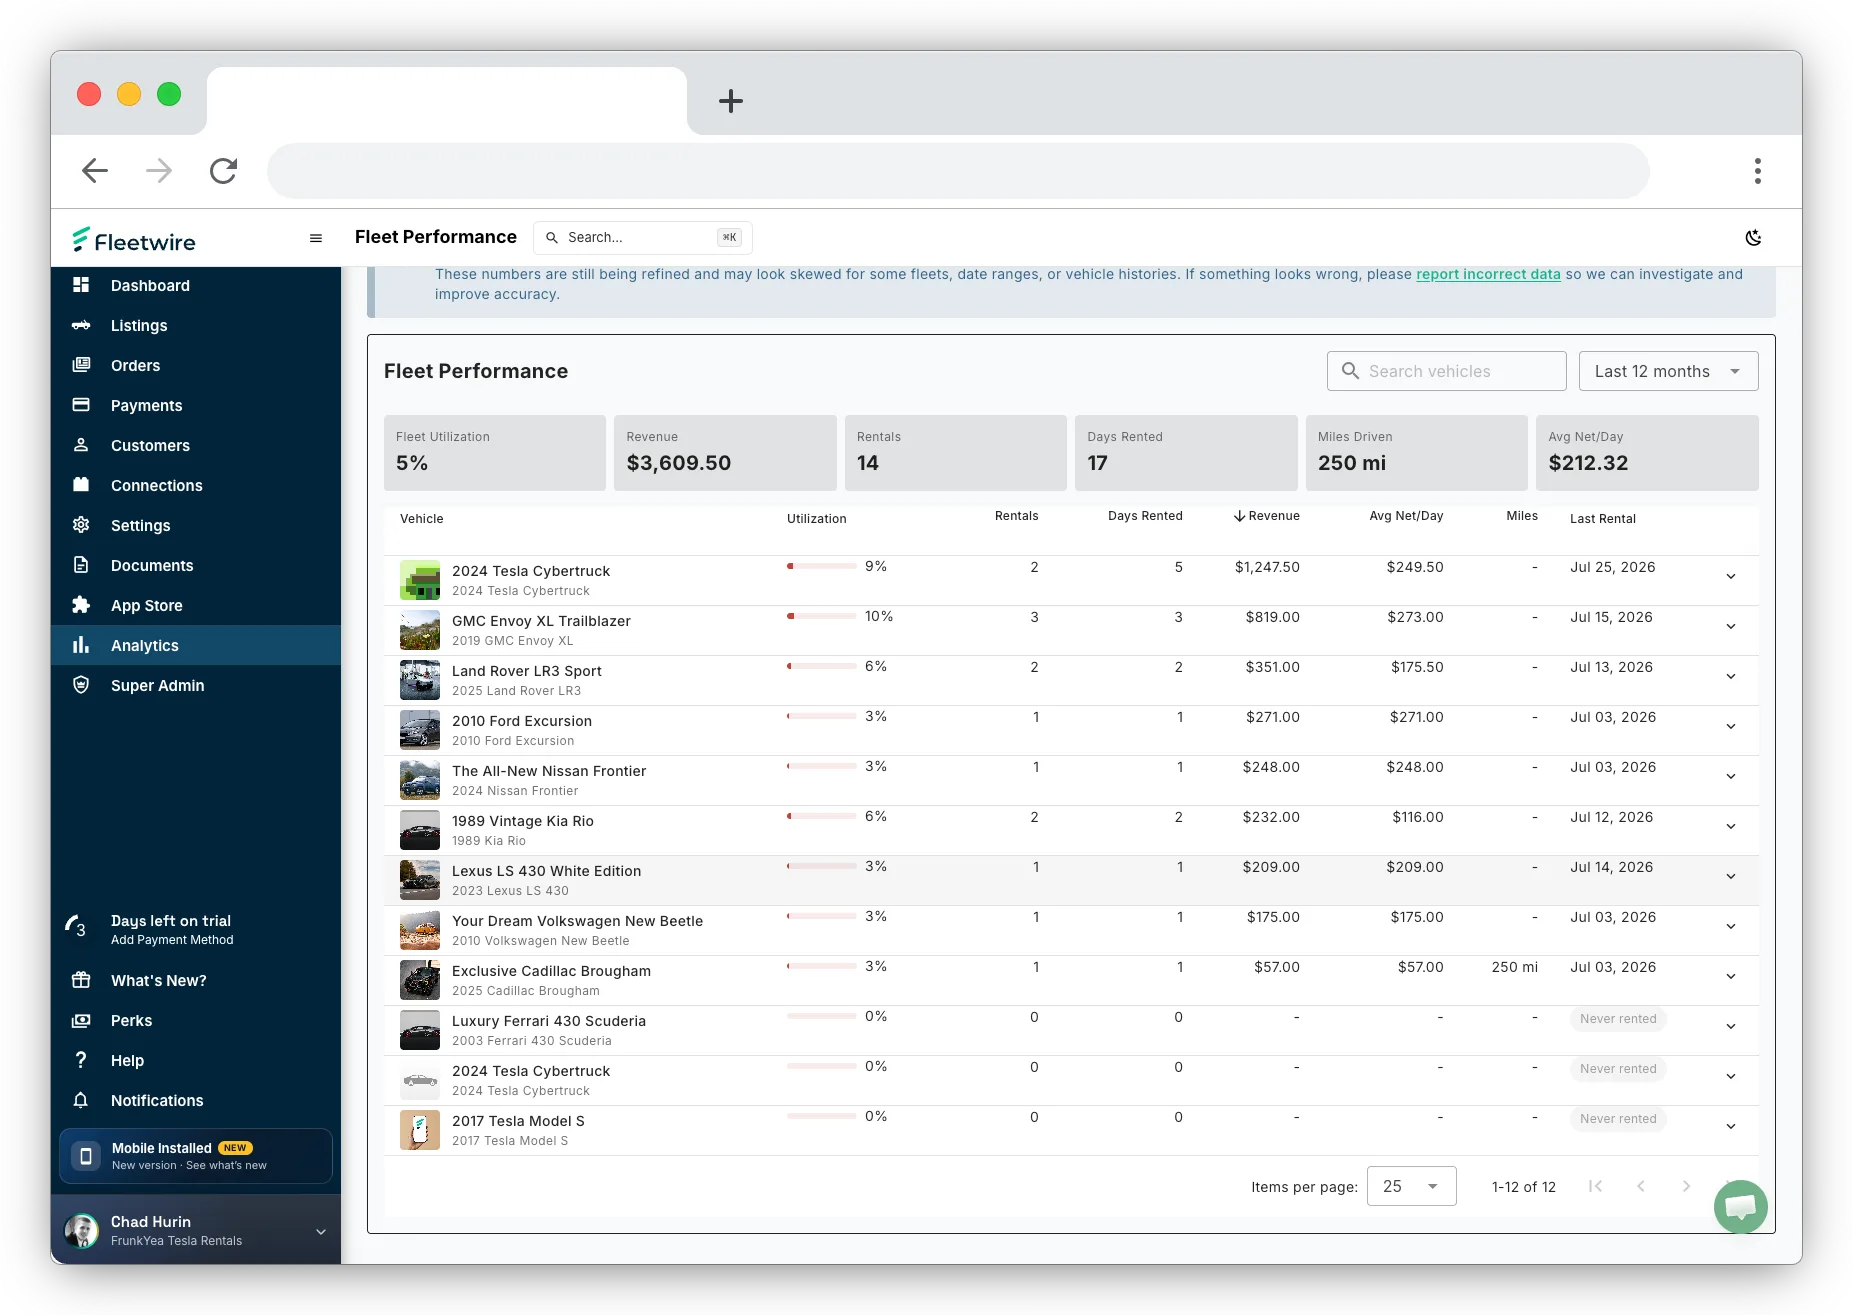Screen dimensions: 1853x1315
Task: Click browser back arrow
Action: tap(95, 171)
